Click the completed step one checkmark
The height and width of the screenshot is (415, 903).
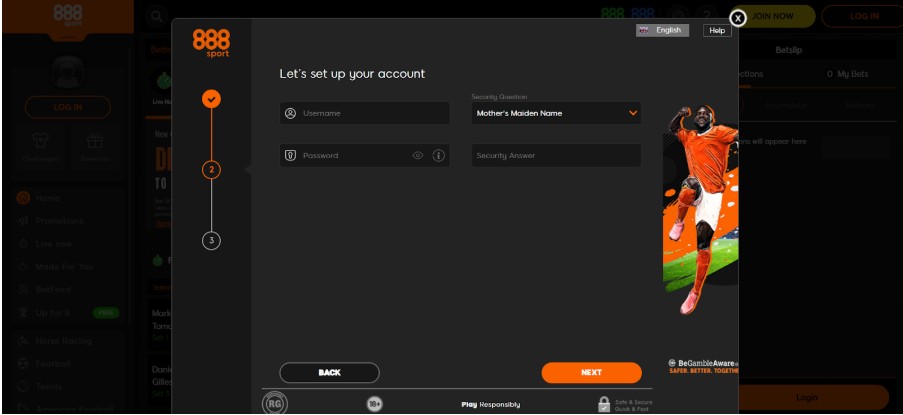pyautogui.click(x=211, y=98)
